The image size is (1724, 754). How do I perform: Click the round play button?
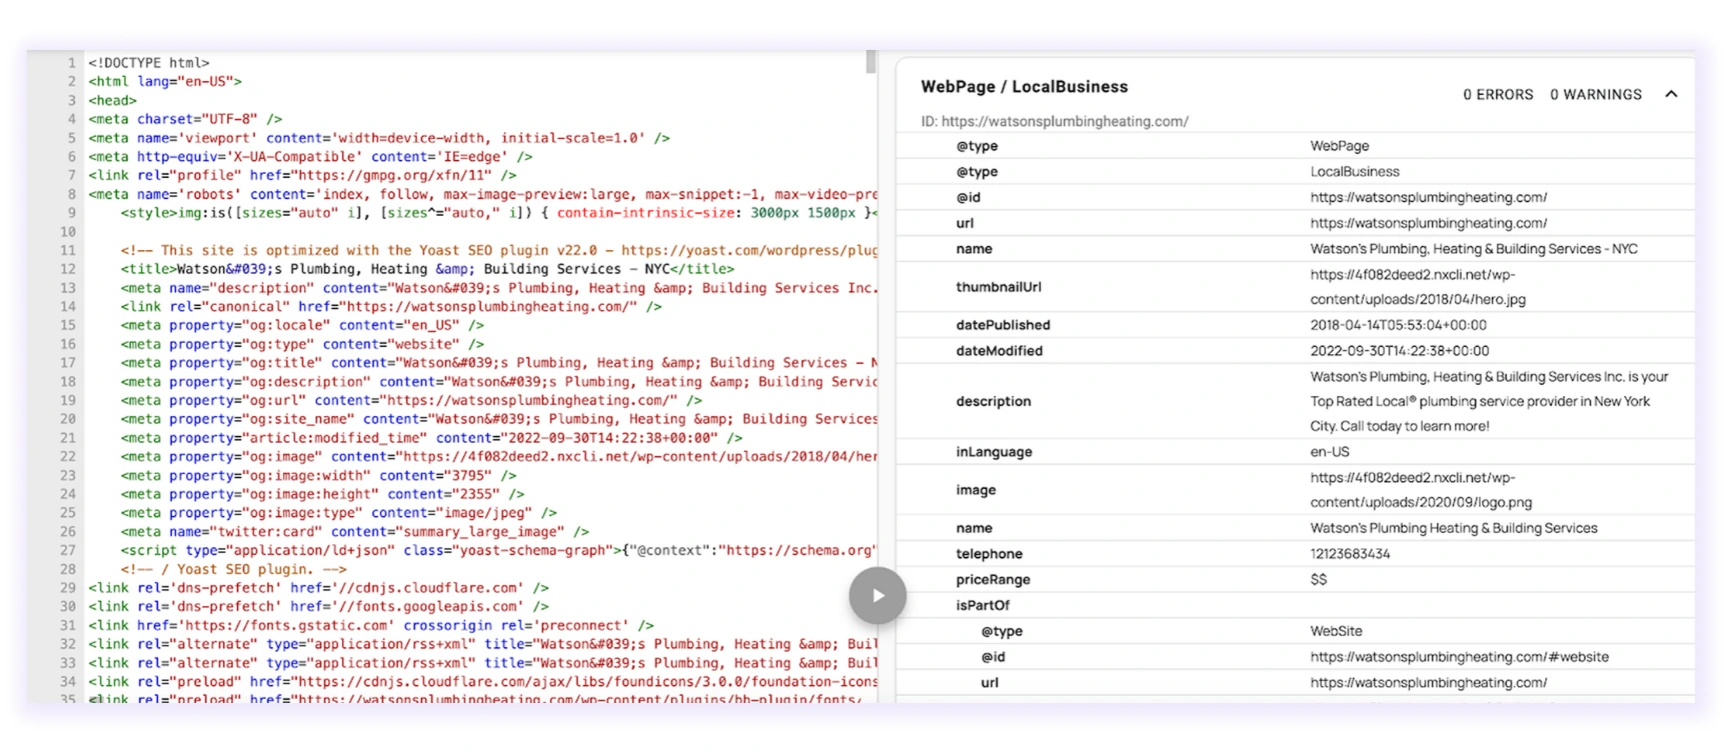click(x=877, y=596)
